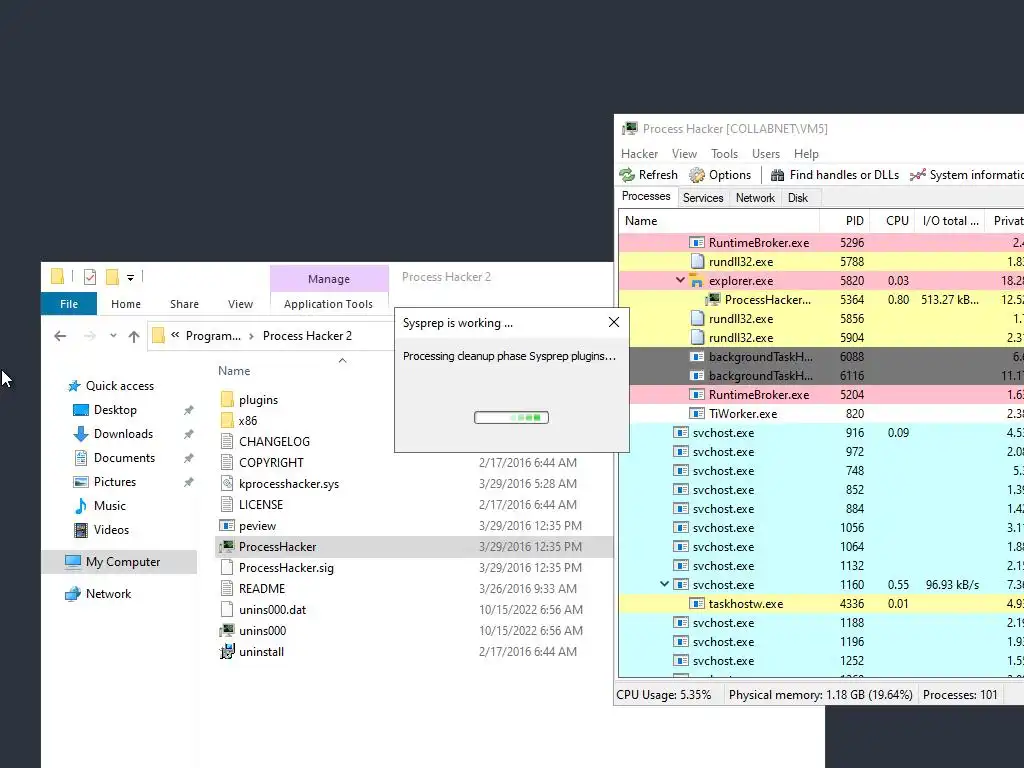Click the unins000 application icon

(227, 630)
